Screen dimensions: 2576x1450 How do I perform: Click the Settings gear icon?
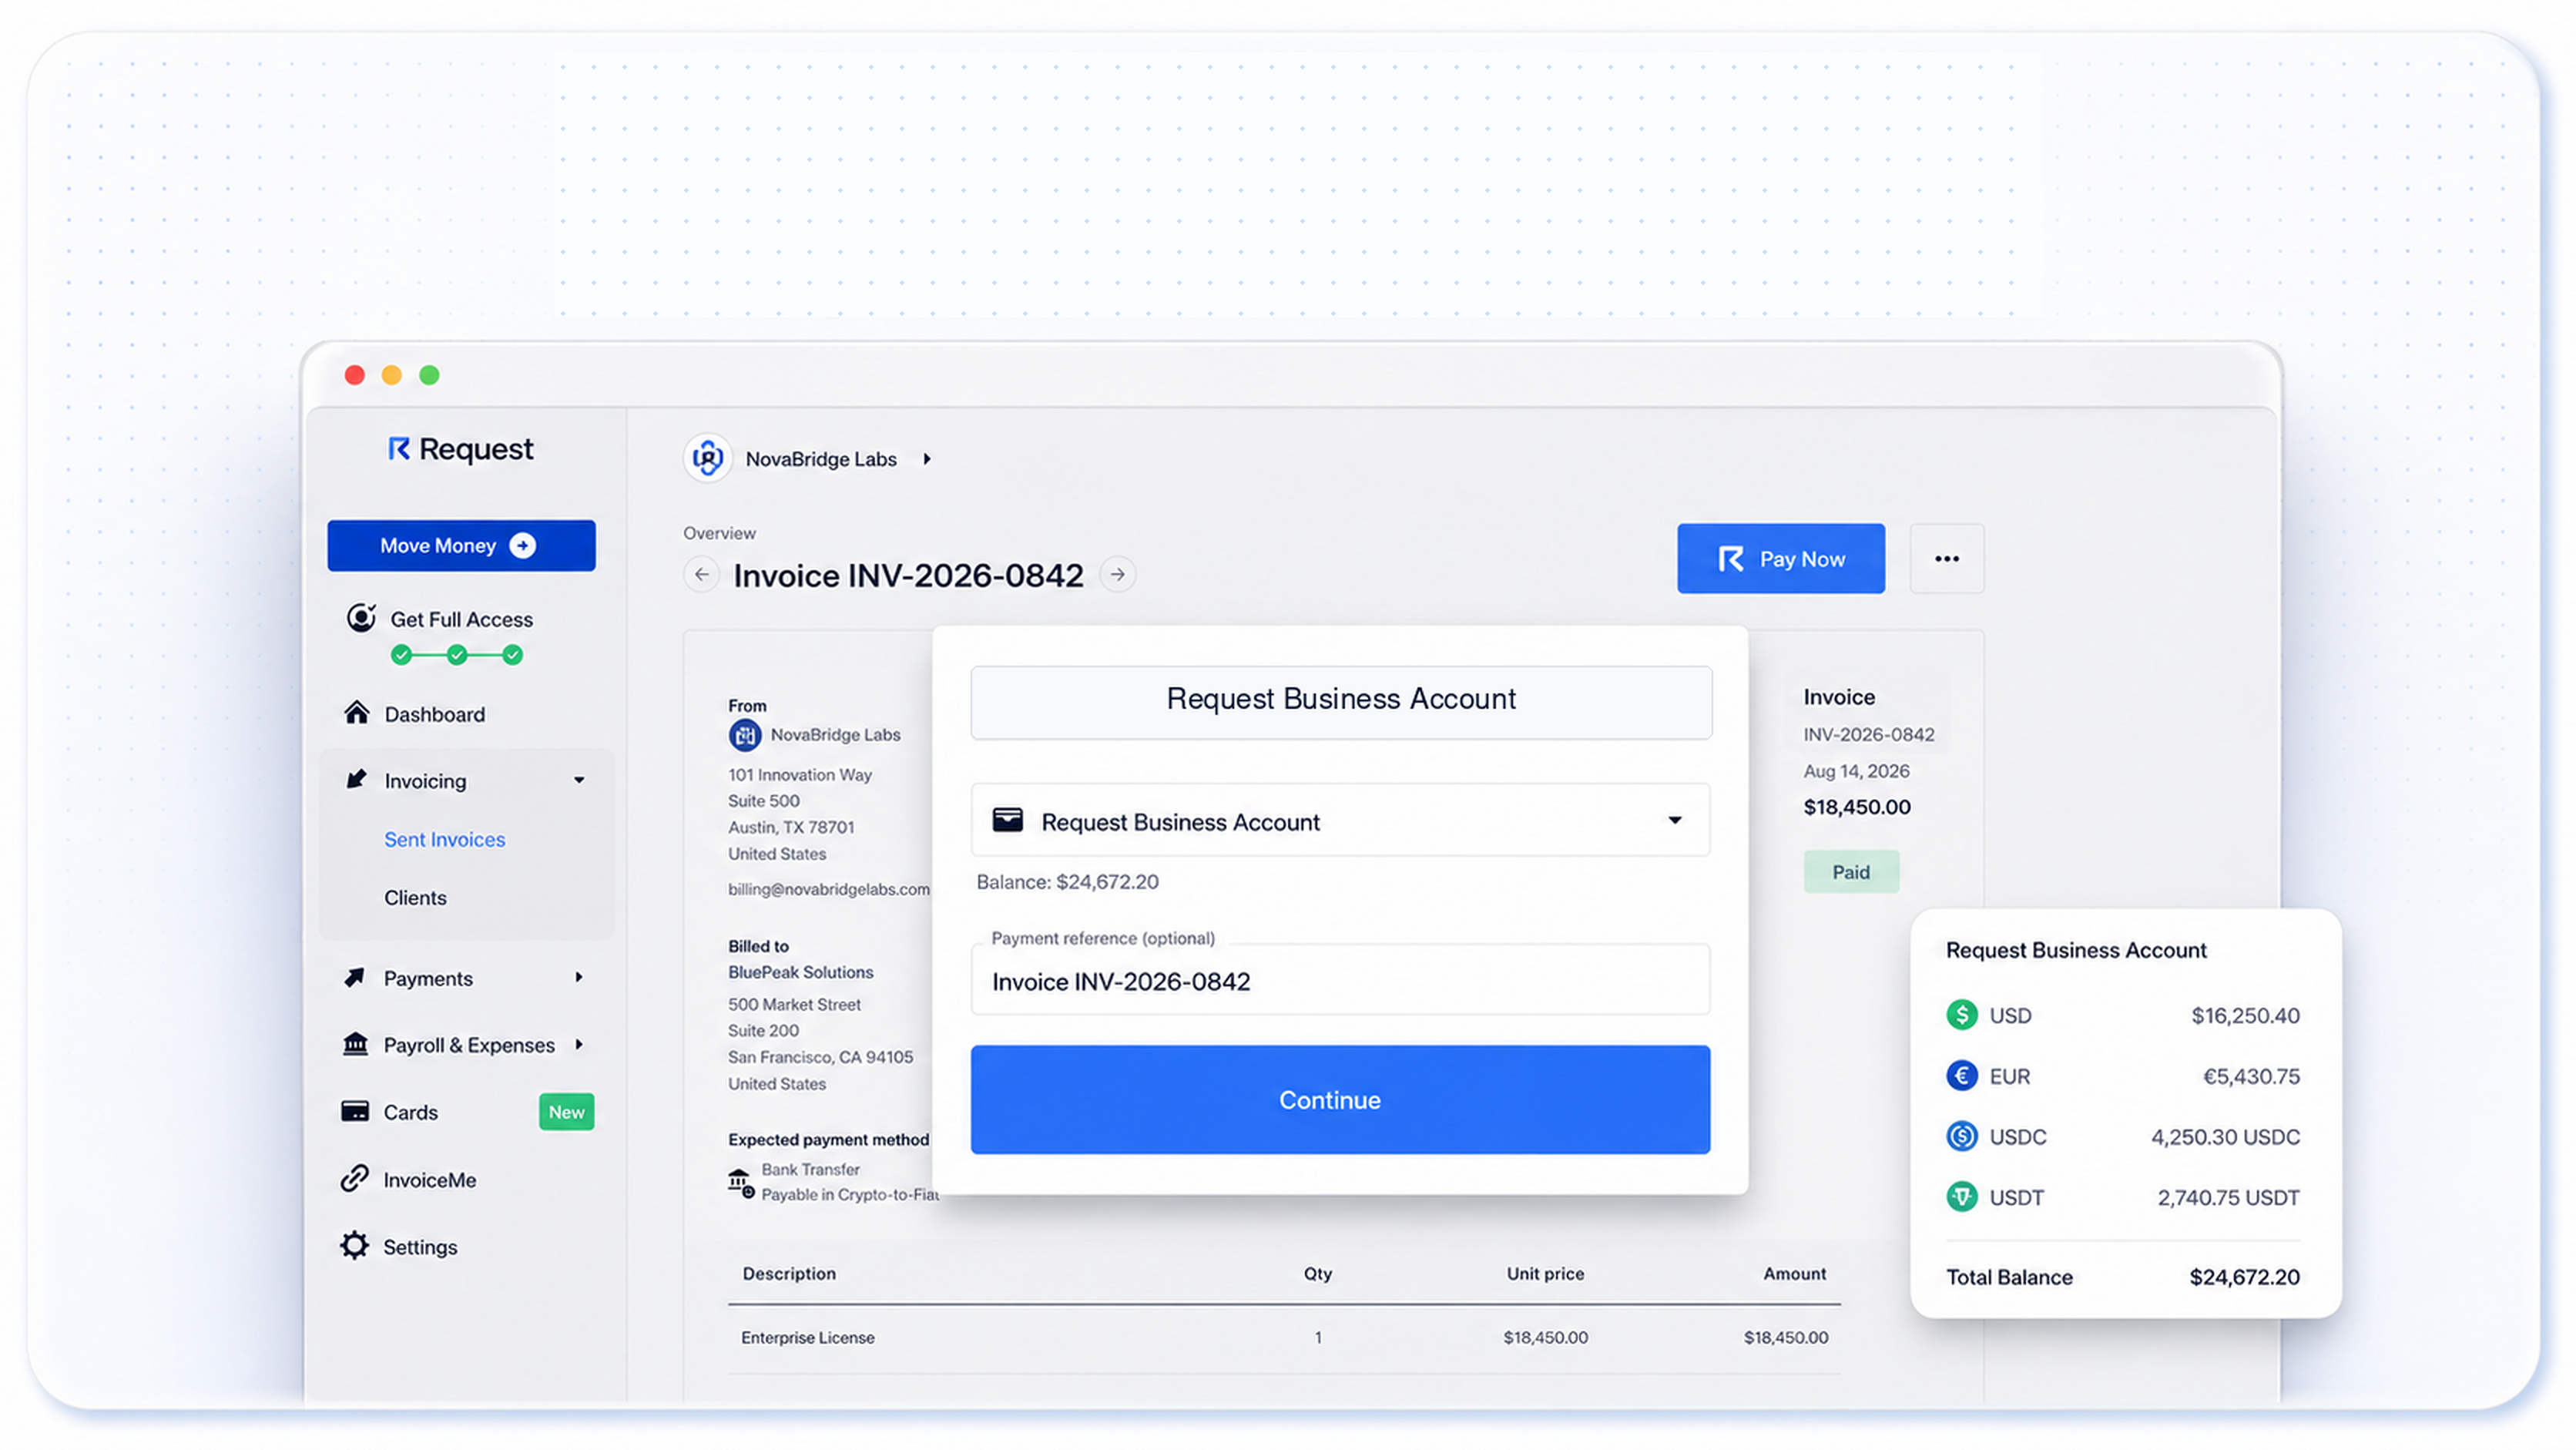354,1246
